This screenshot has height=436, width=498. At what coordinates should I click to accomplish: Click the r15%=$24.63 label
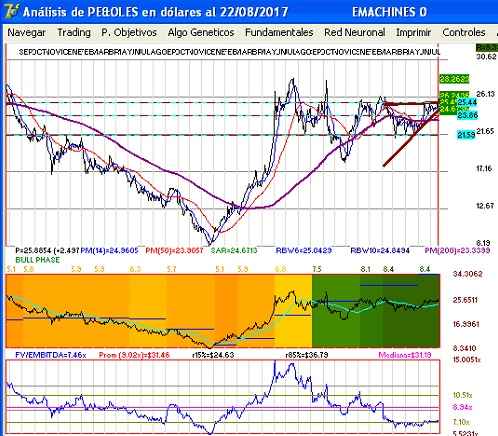coord(214,355)
